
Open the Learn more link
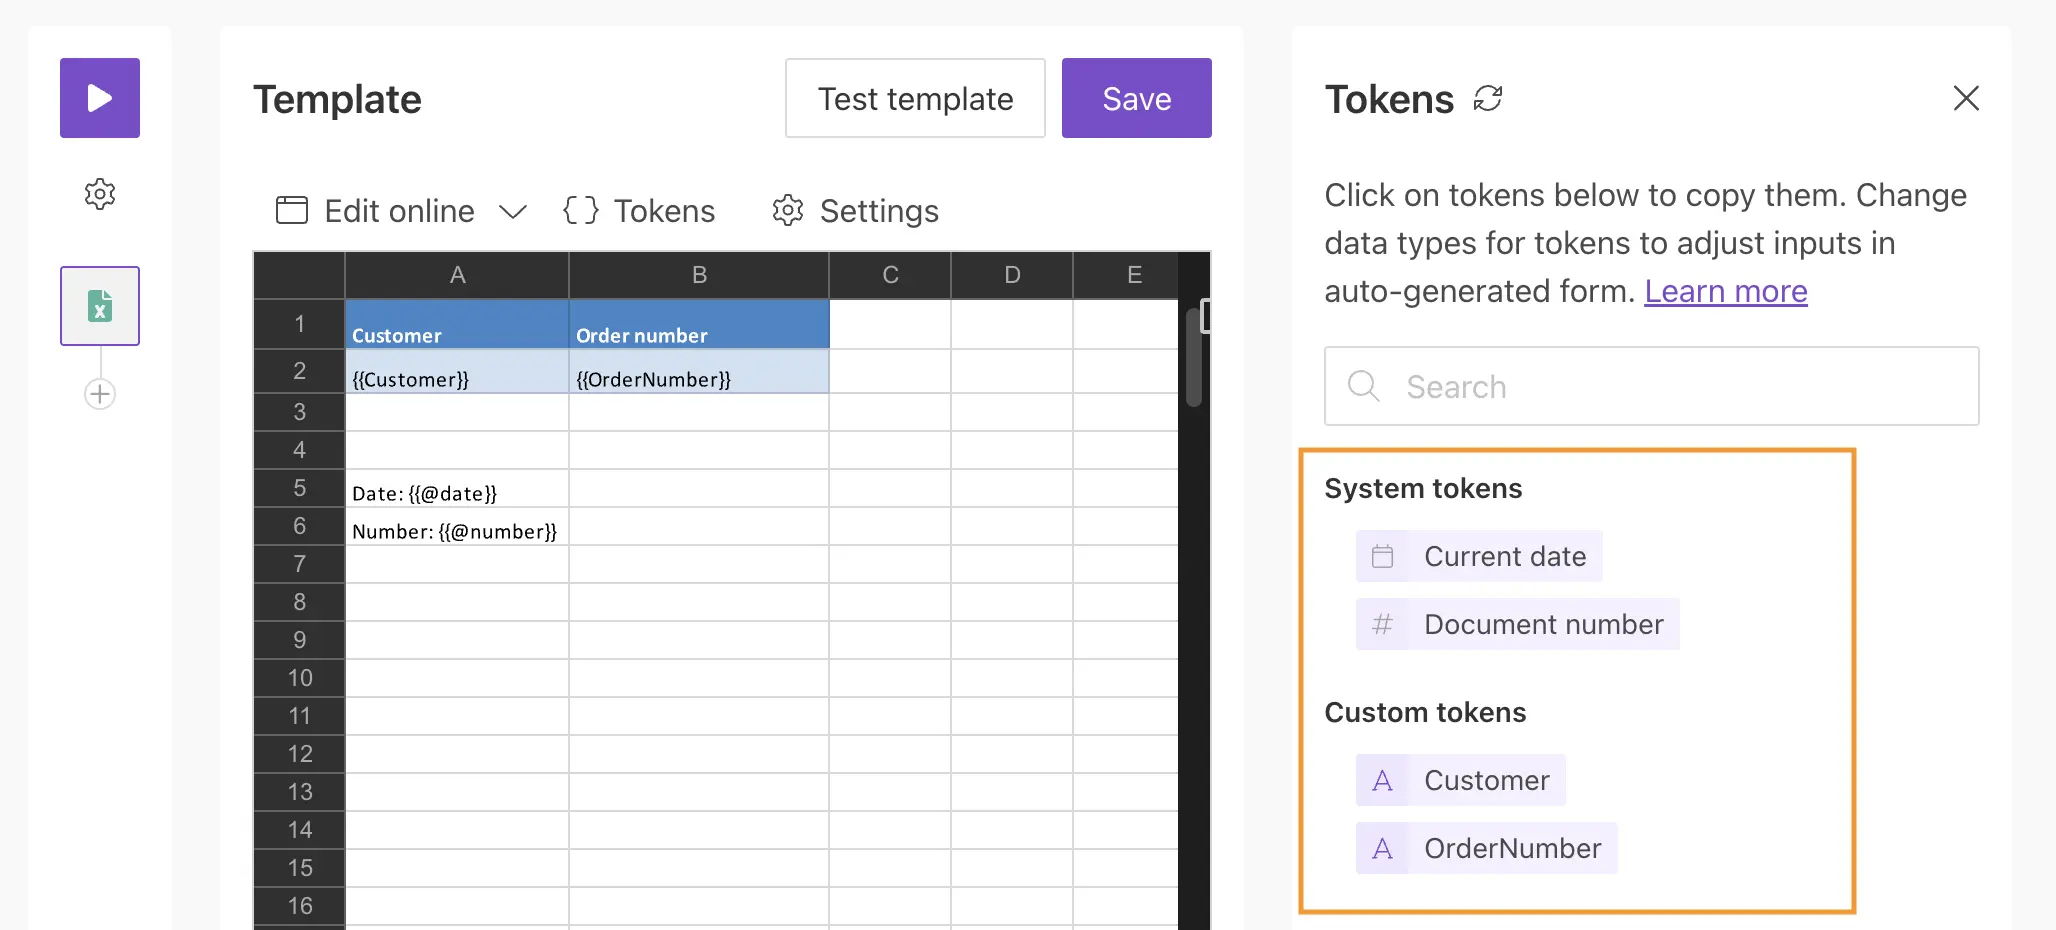pos(1725,291)
